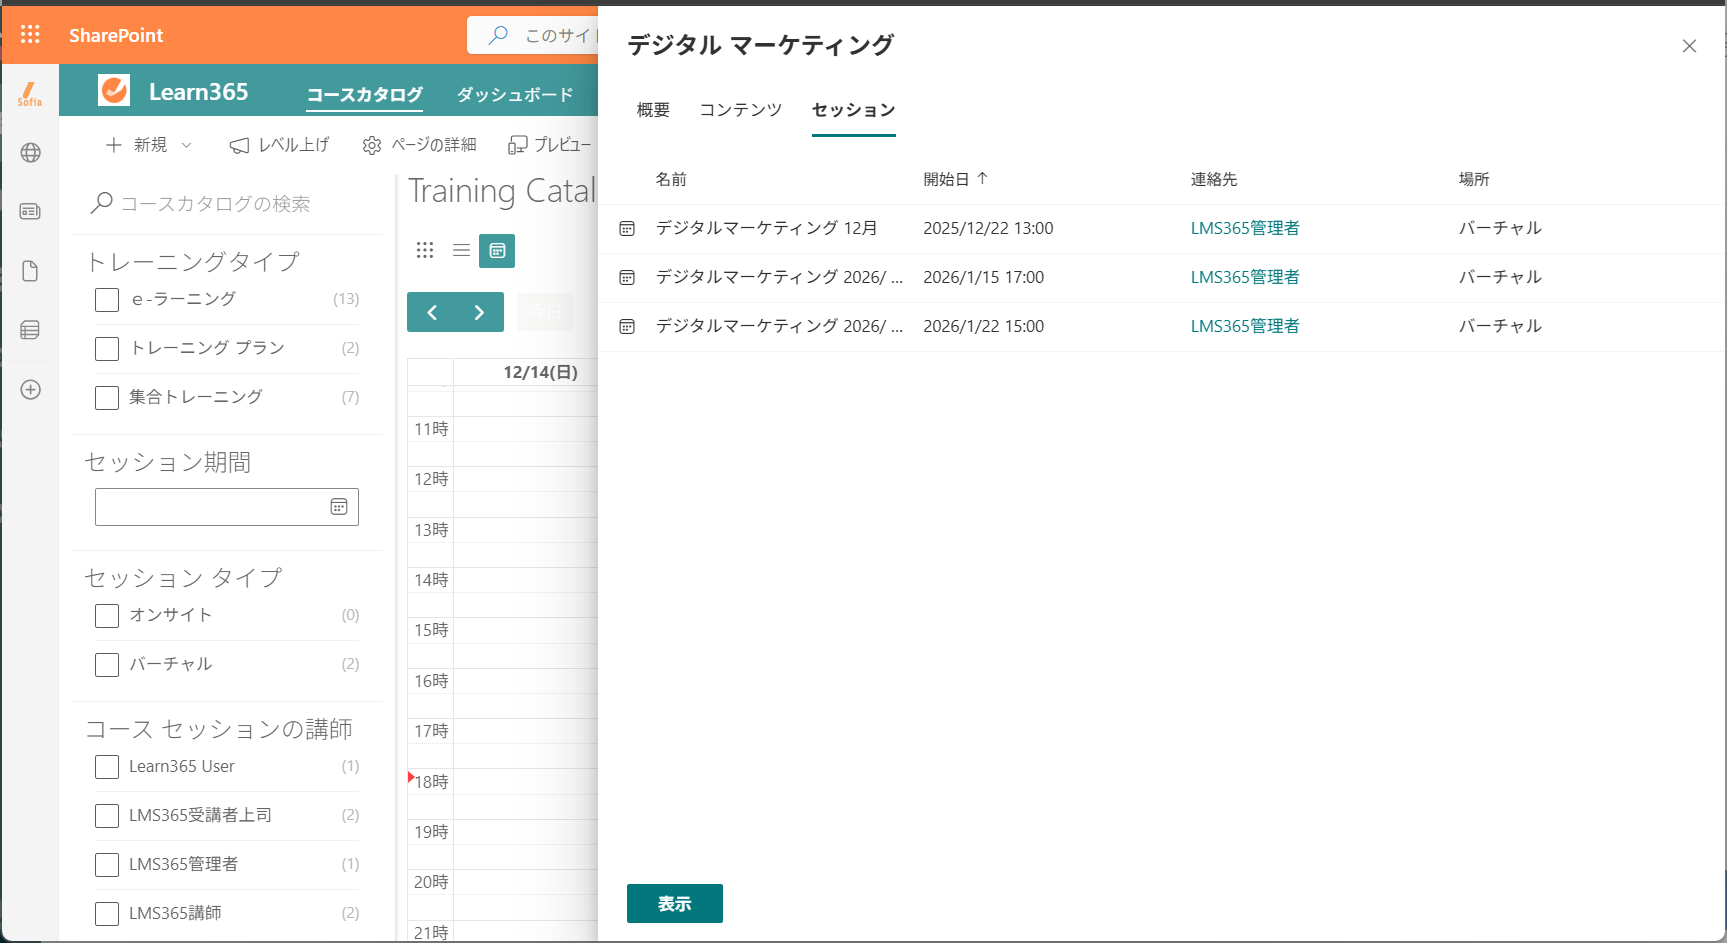Click the このサイト search box
This screenshot has height=943, width=1727.
tap(533, 35)
